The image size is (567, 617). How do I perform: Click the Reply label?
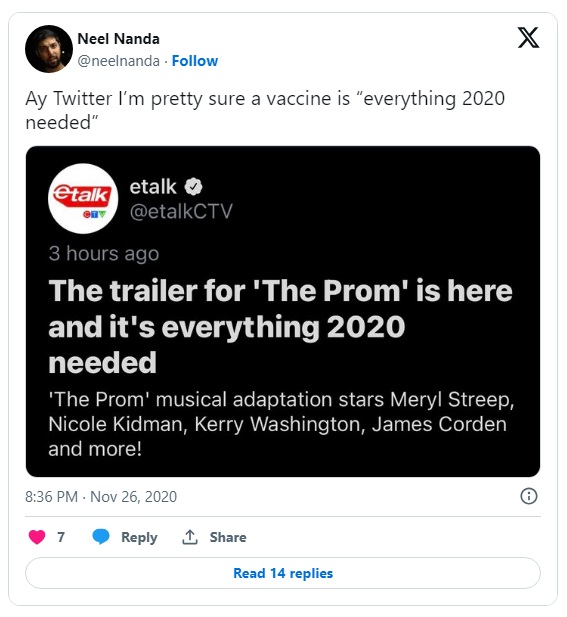[x=139, y=538]
